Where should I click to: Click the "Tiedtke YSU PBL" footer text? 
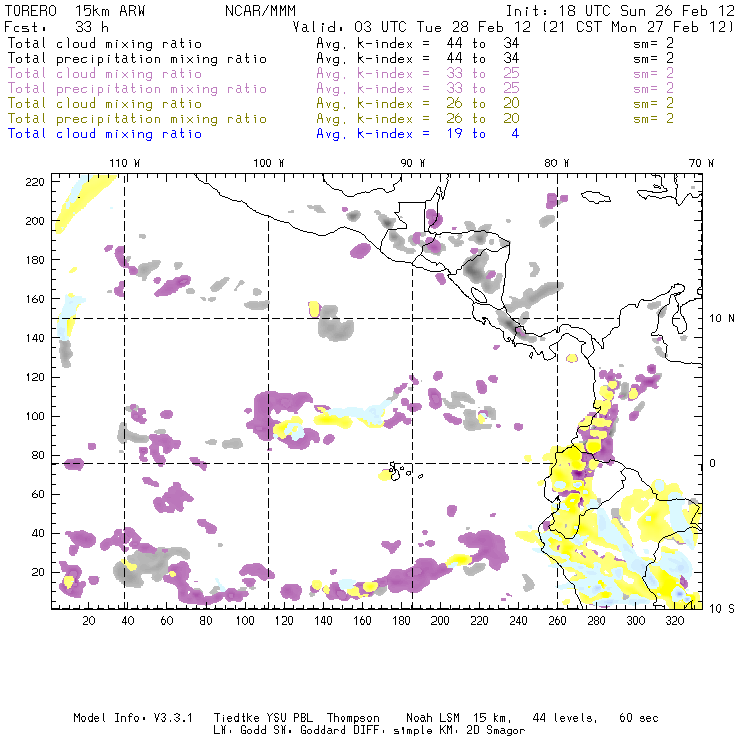click(263, 718)
